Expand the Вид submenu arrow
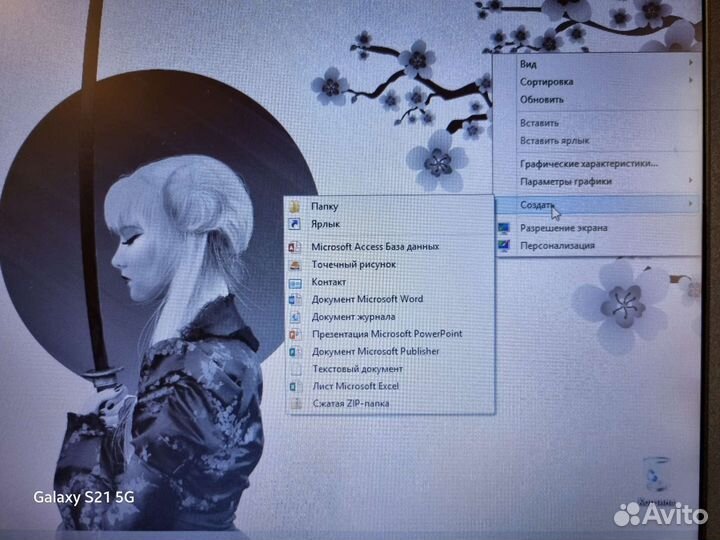The height and width of the screenshot is (540, 720). pyautogui.click(x=691, y=62)
